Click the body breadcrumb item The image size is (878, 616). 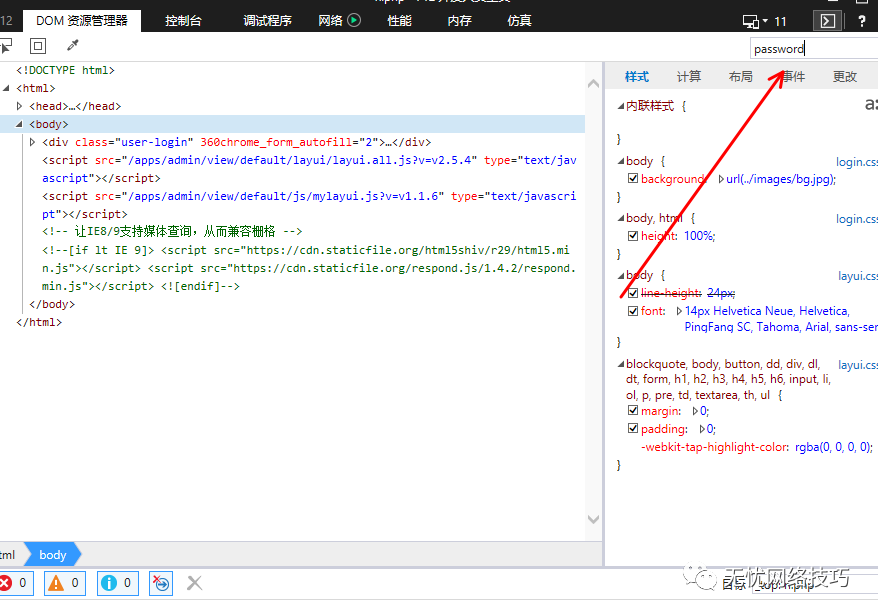[x=53, y=554]
